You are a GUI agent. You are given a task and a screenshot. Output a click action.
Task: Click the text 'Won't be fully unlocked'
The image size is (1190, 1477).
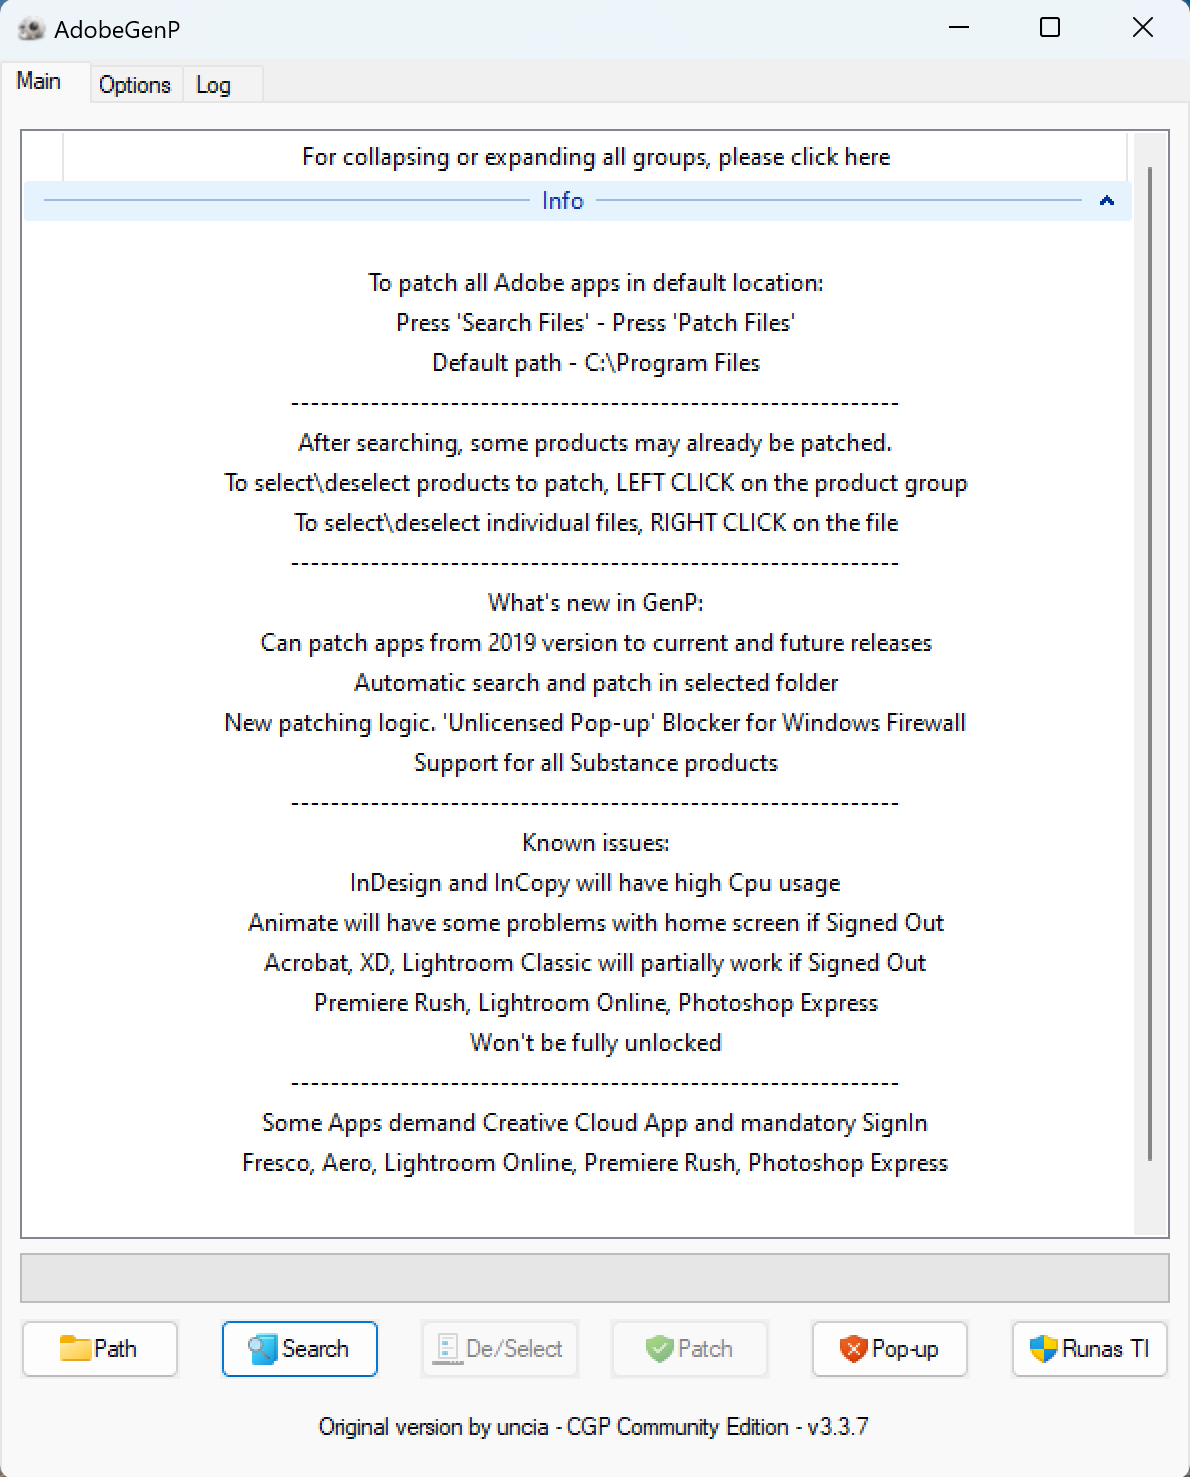[596, 1043]
